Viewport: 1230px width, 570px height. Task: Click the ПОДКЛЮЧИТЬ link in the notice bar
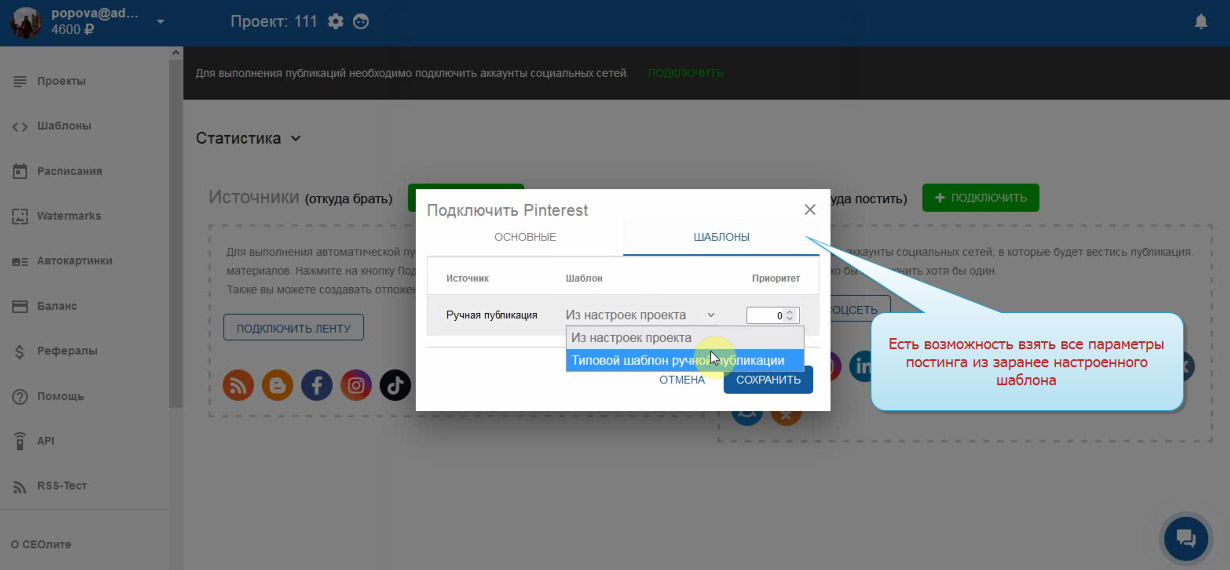point(685,73)
